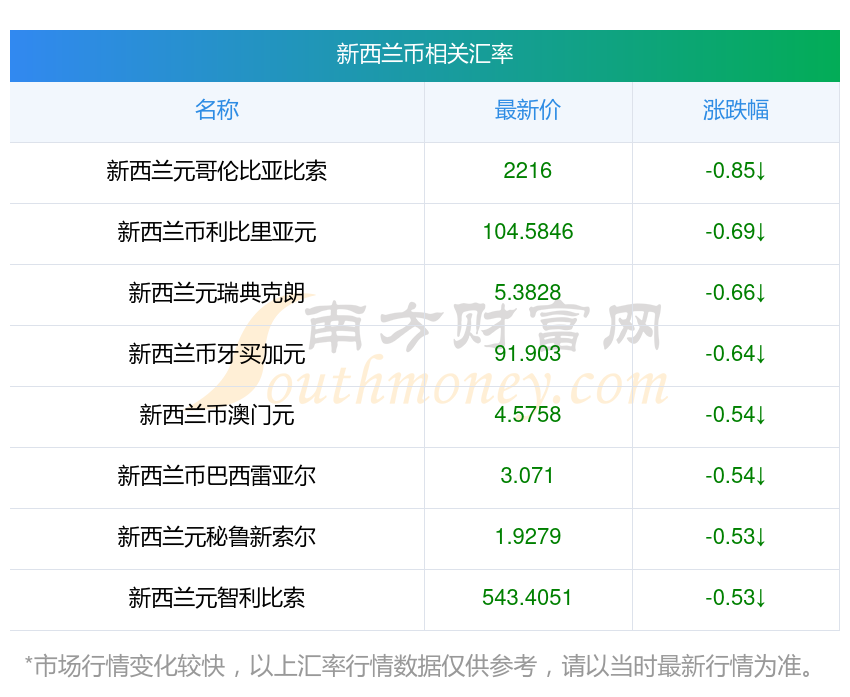Select the 新西兰币澳门元 row name
The height and width of the screenshot is (697, 850).
point(217,415)
